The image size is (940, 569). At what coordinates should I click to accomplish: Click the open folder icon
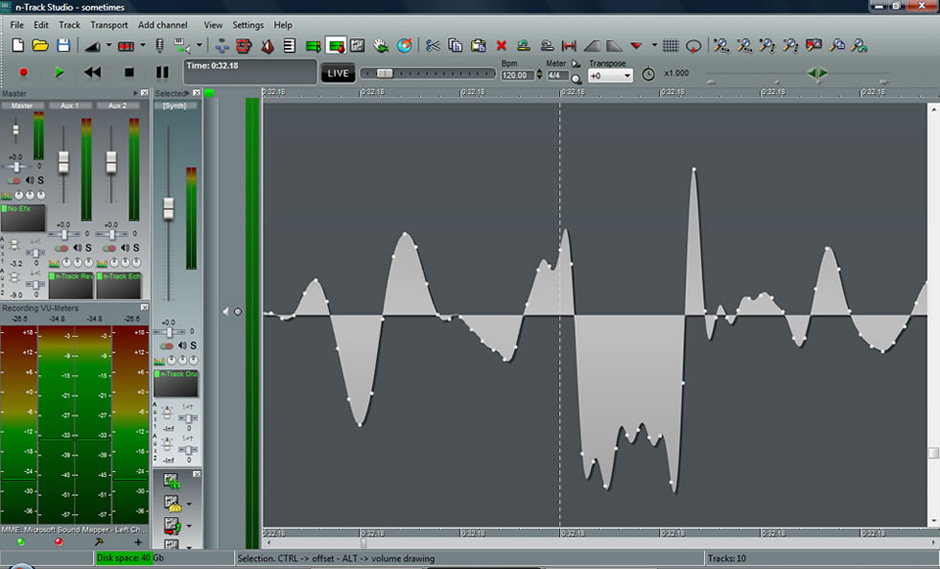pos(41,45)
